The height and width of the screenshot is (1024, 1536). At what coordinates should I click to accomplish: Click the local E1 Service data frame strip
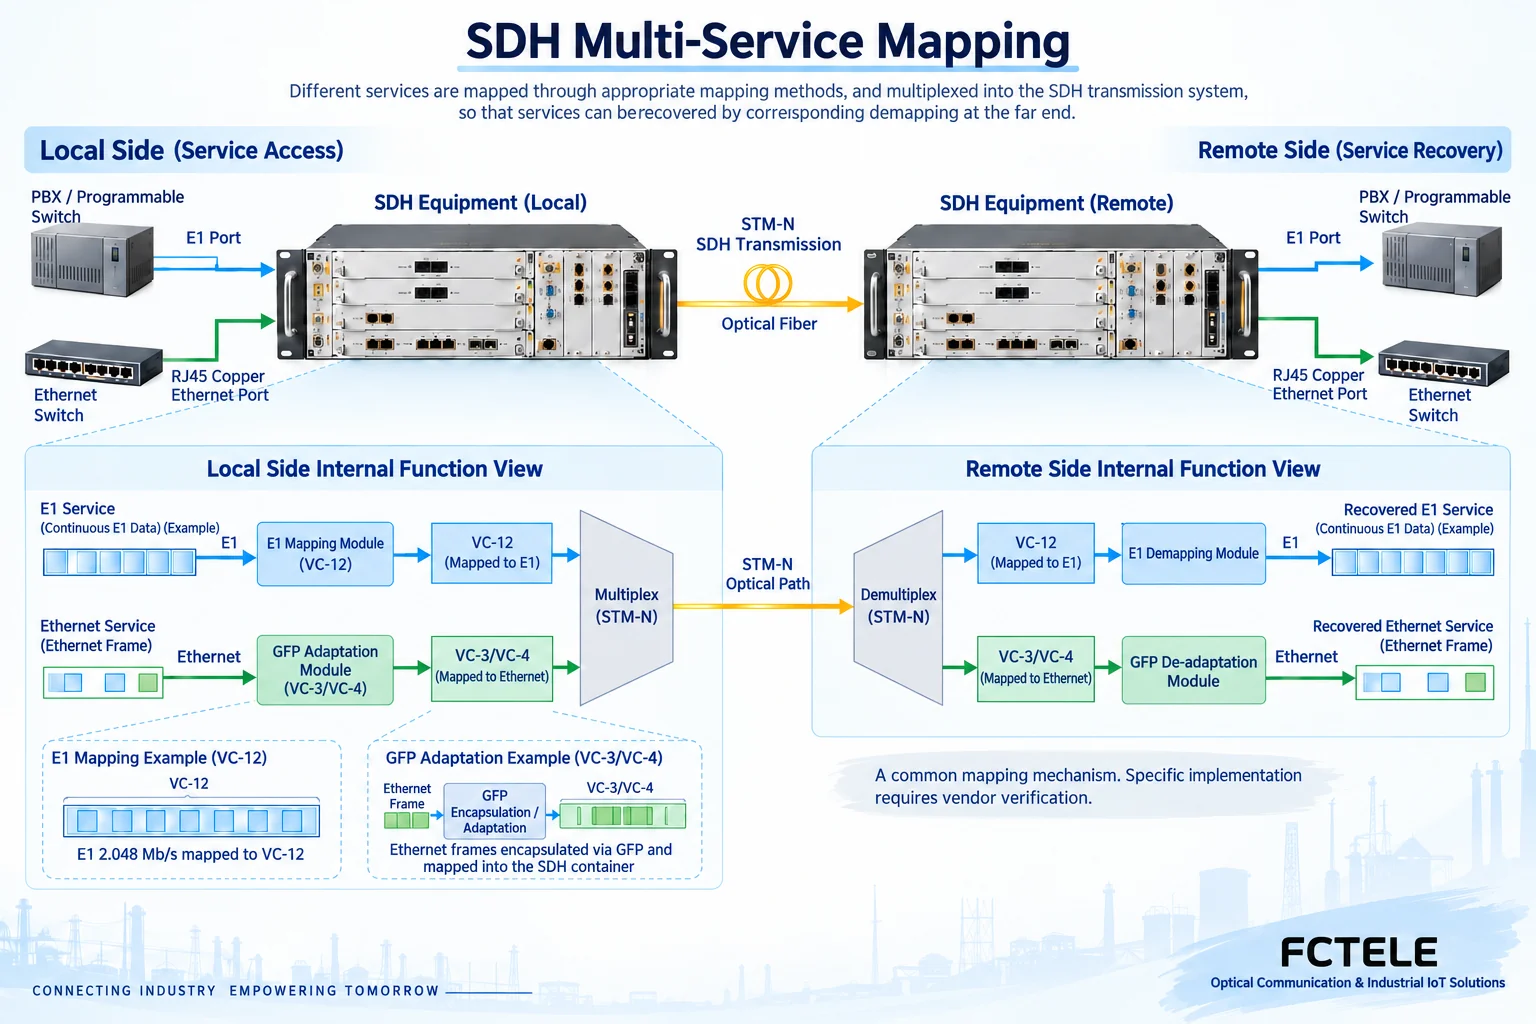pyautogui.click(x=119, y=562)
